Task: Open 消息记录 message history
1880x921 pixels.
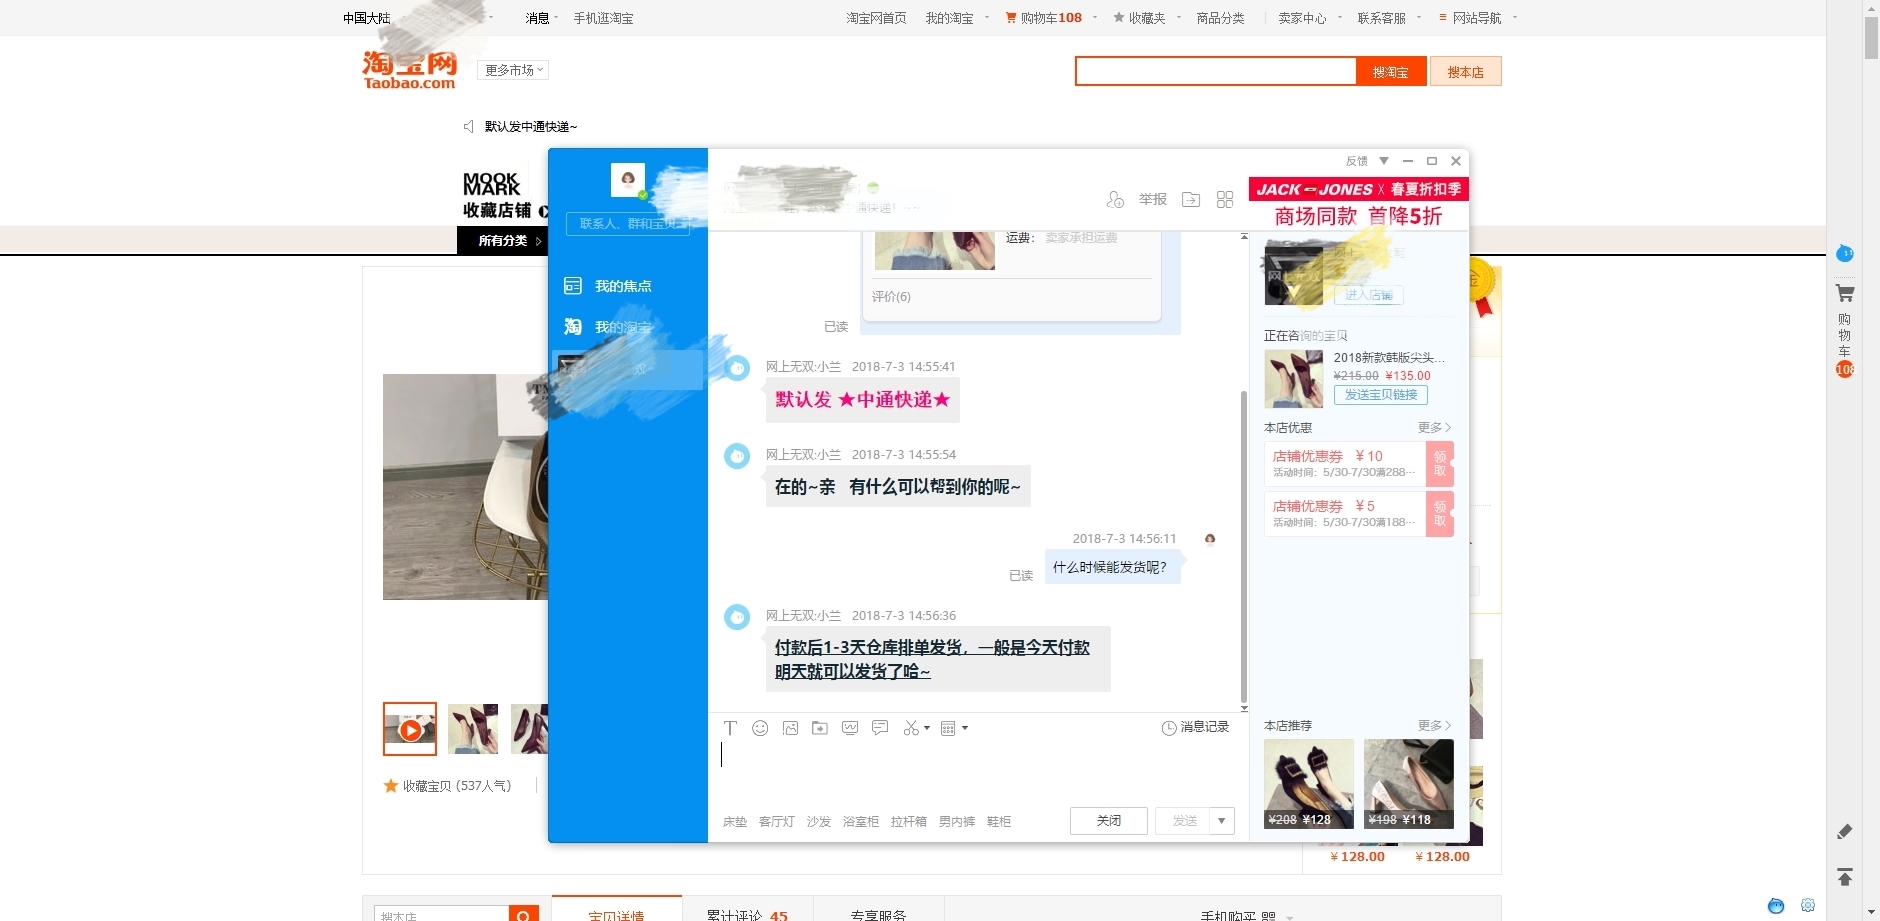Action: [x=1195, y=727]
